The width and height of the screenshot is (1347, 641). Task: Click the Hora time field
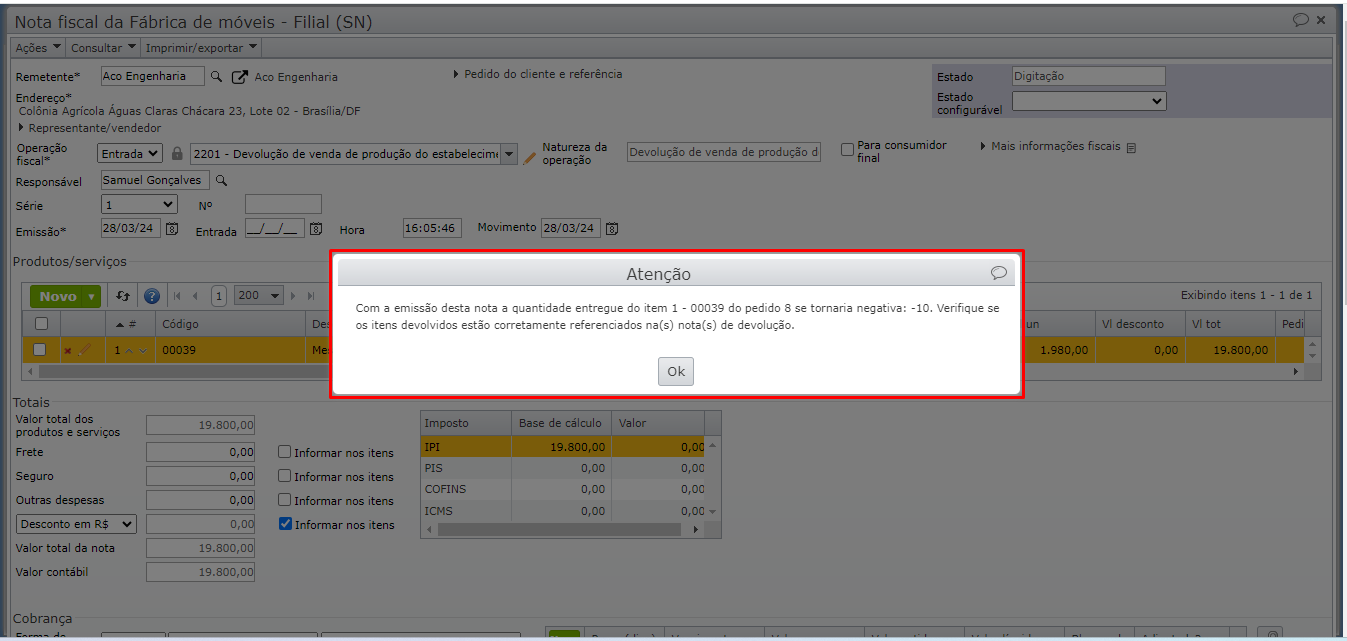(x=432, y=228)
